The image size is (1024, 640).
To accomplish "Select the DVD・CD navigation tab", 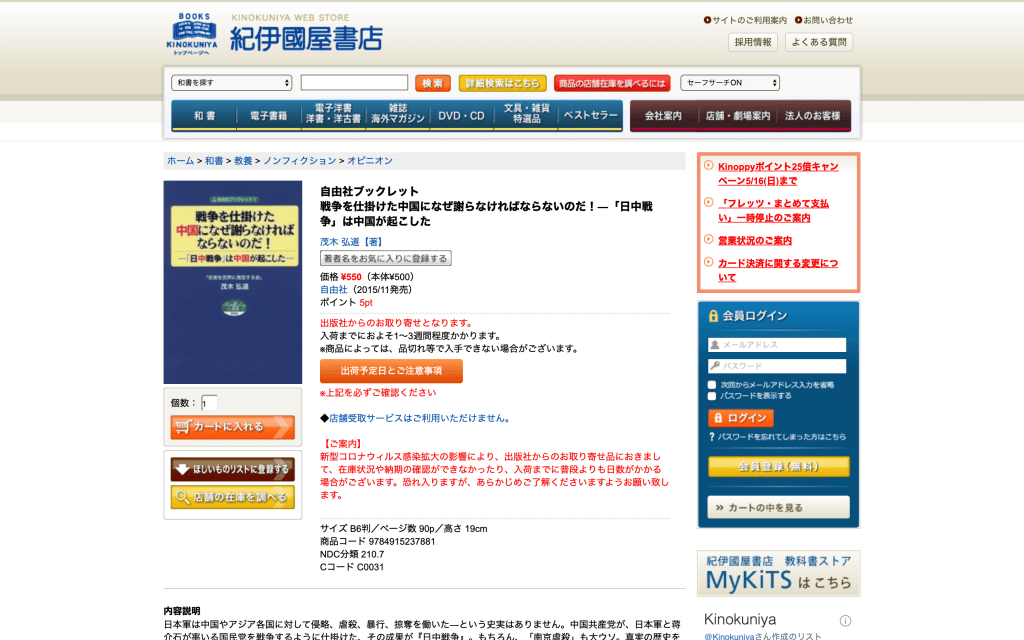I will [461, 116].
